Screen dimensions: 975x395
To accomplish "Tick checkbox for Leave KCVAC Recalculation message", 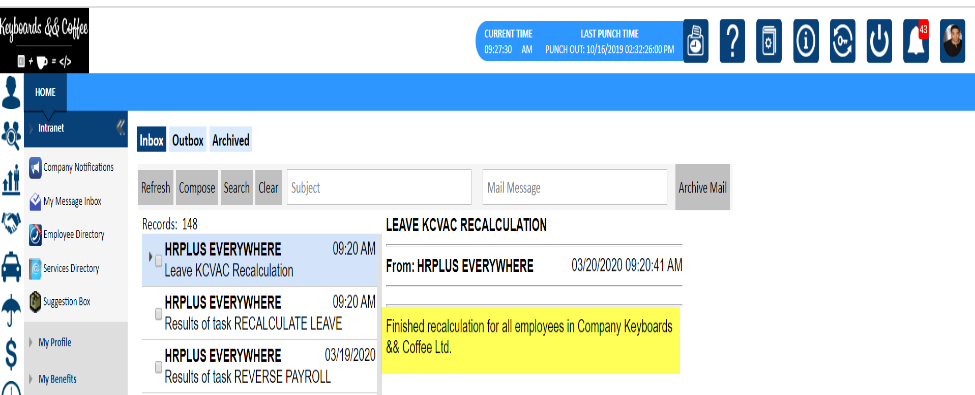I will point(159,261).
